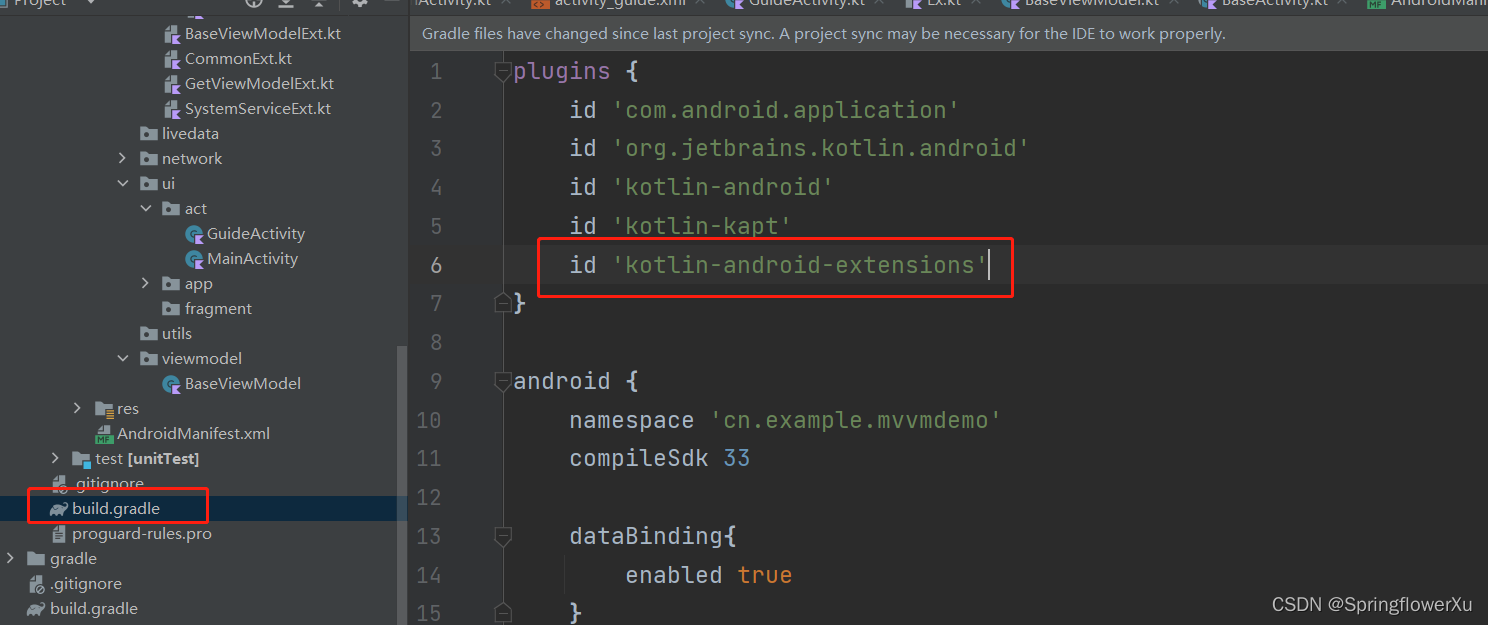Select the livedata folder icon
This screenshot has height=625, width=1488.
tap(149, 134)
